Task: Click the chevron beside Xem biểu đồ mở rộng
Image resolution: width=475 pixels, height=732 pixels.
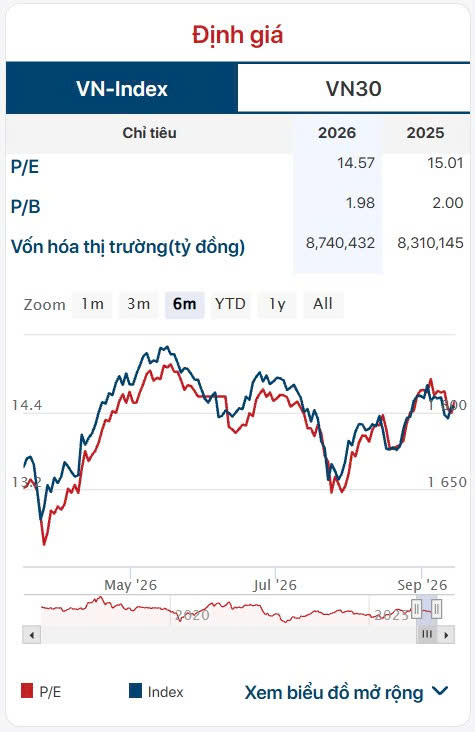Action: tap(440, 690)
